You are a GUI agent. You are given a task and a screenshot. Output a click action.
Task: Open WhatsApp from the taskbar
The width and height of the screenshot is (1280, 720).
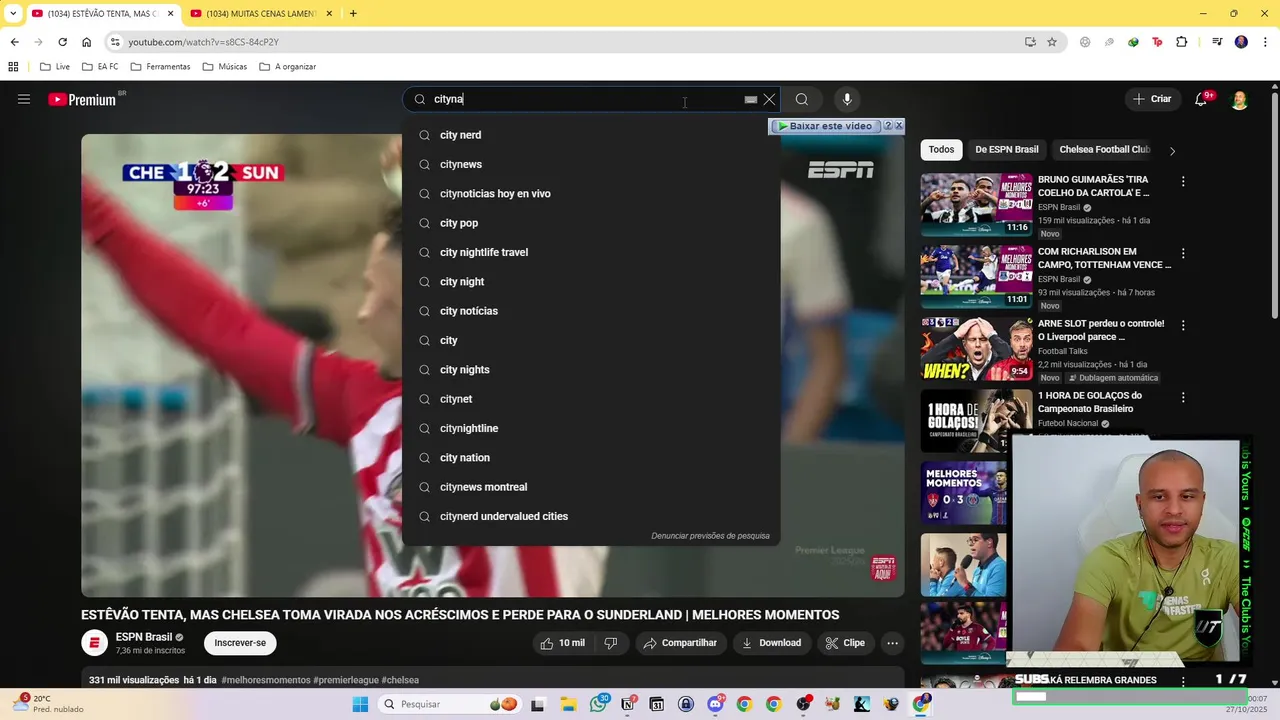pos(600,704)
